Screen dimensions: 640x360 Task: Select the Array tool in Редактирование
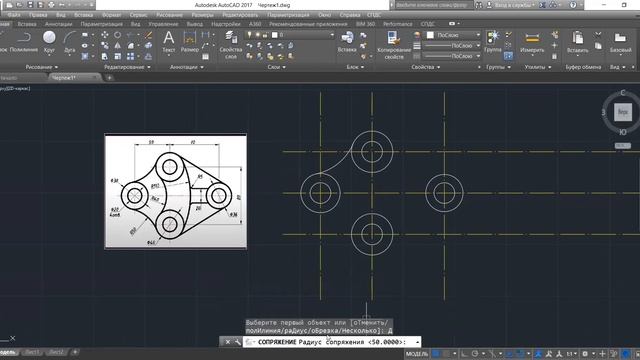coord(131,56)
